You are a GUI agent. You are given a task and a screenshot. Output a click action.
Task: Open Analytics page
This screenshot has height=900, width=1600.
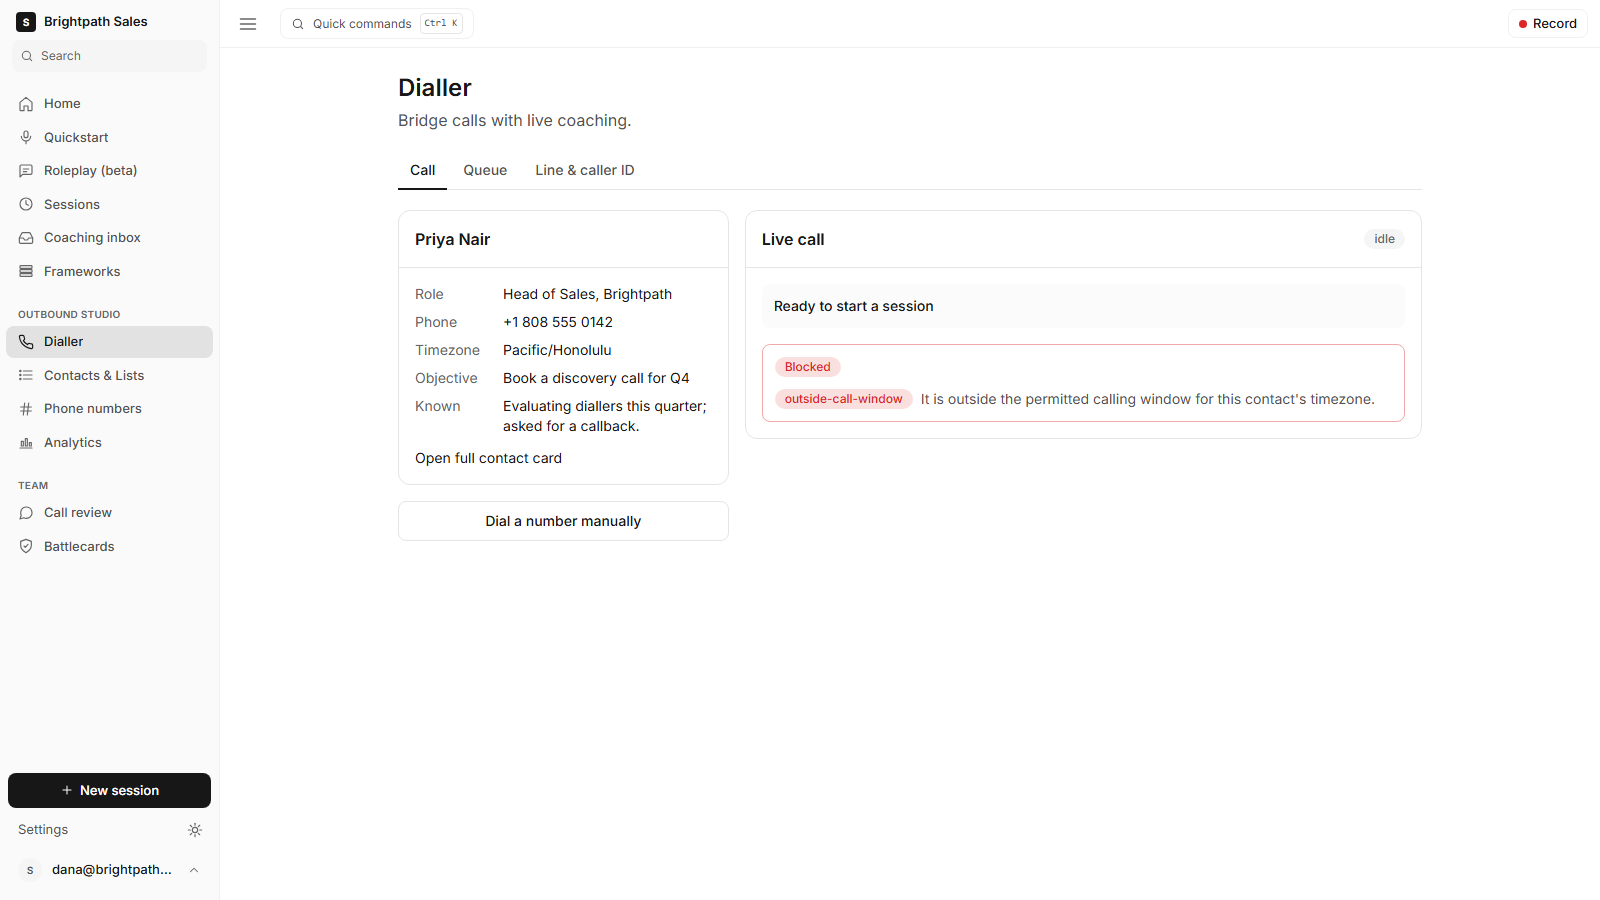(109, 442)
